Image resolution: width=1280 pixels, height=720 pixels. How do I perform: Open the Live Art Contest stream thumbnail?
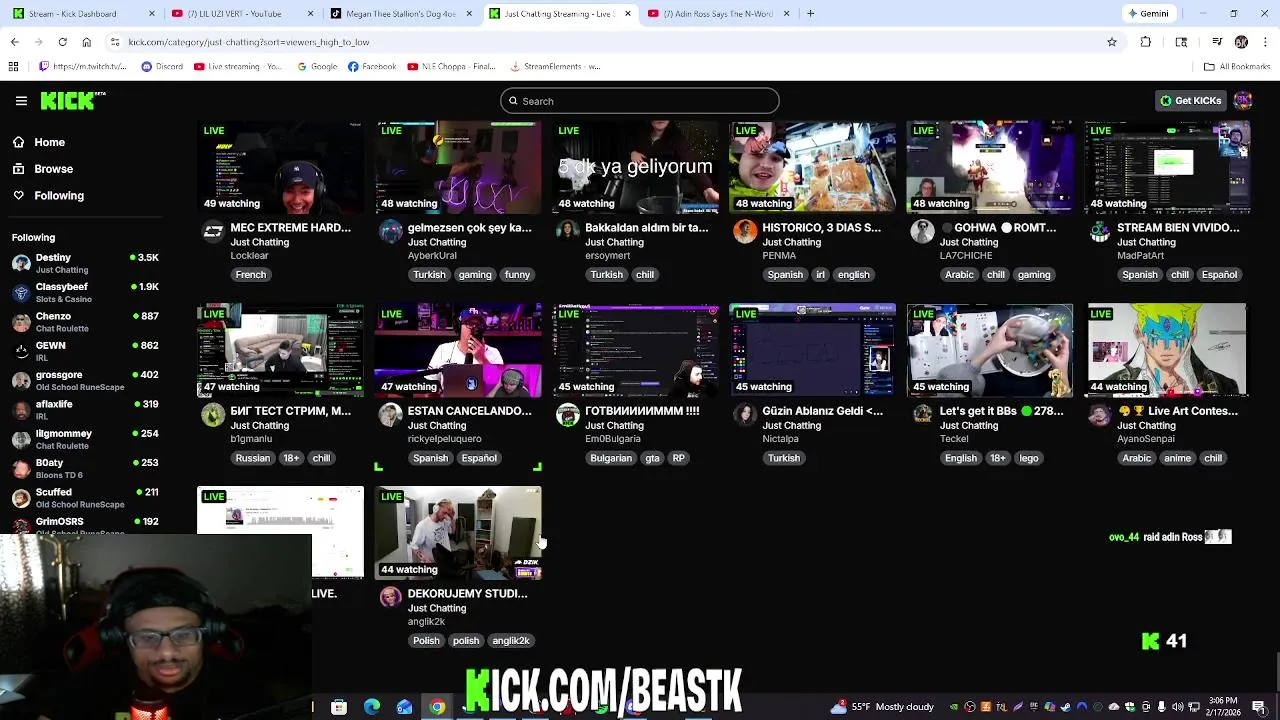(1167, 350)
